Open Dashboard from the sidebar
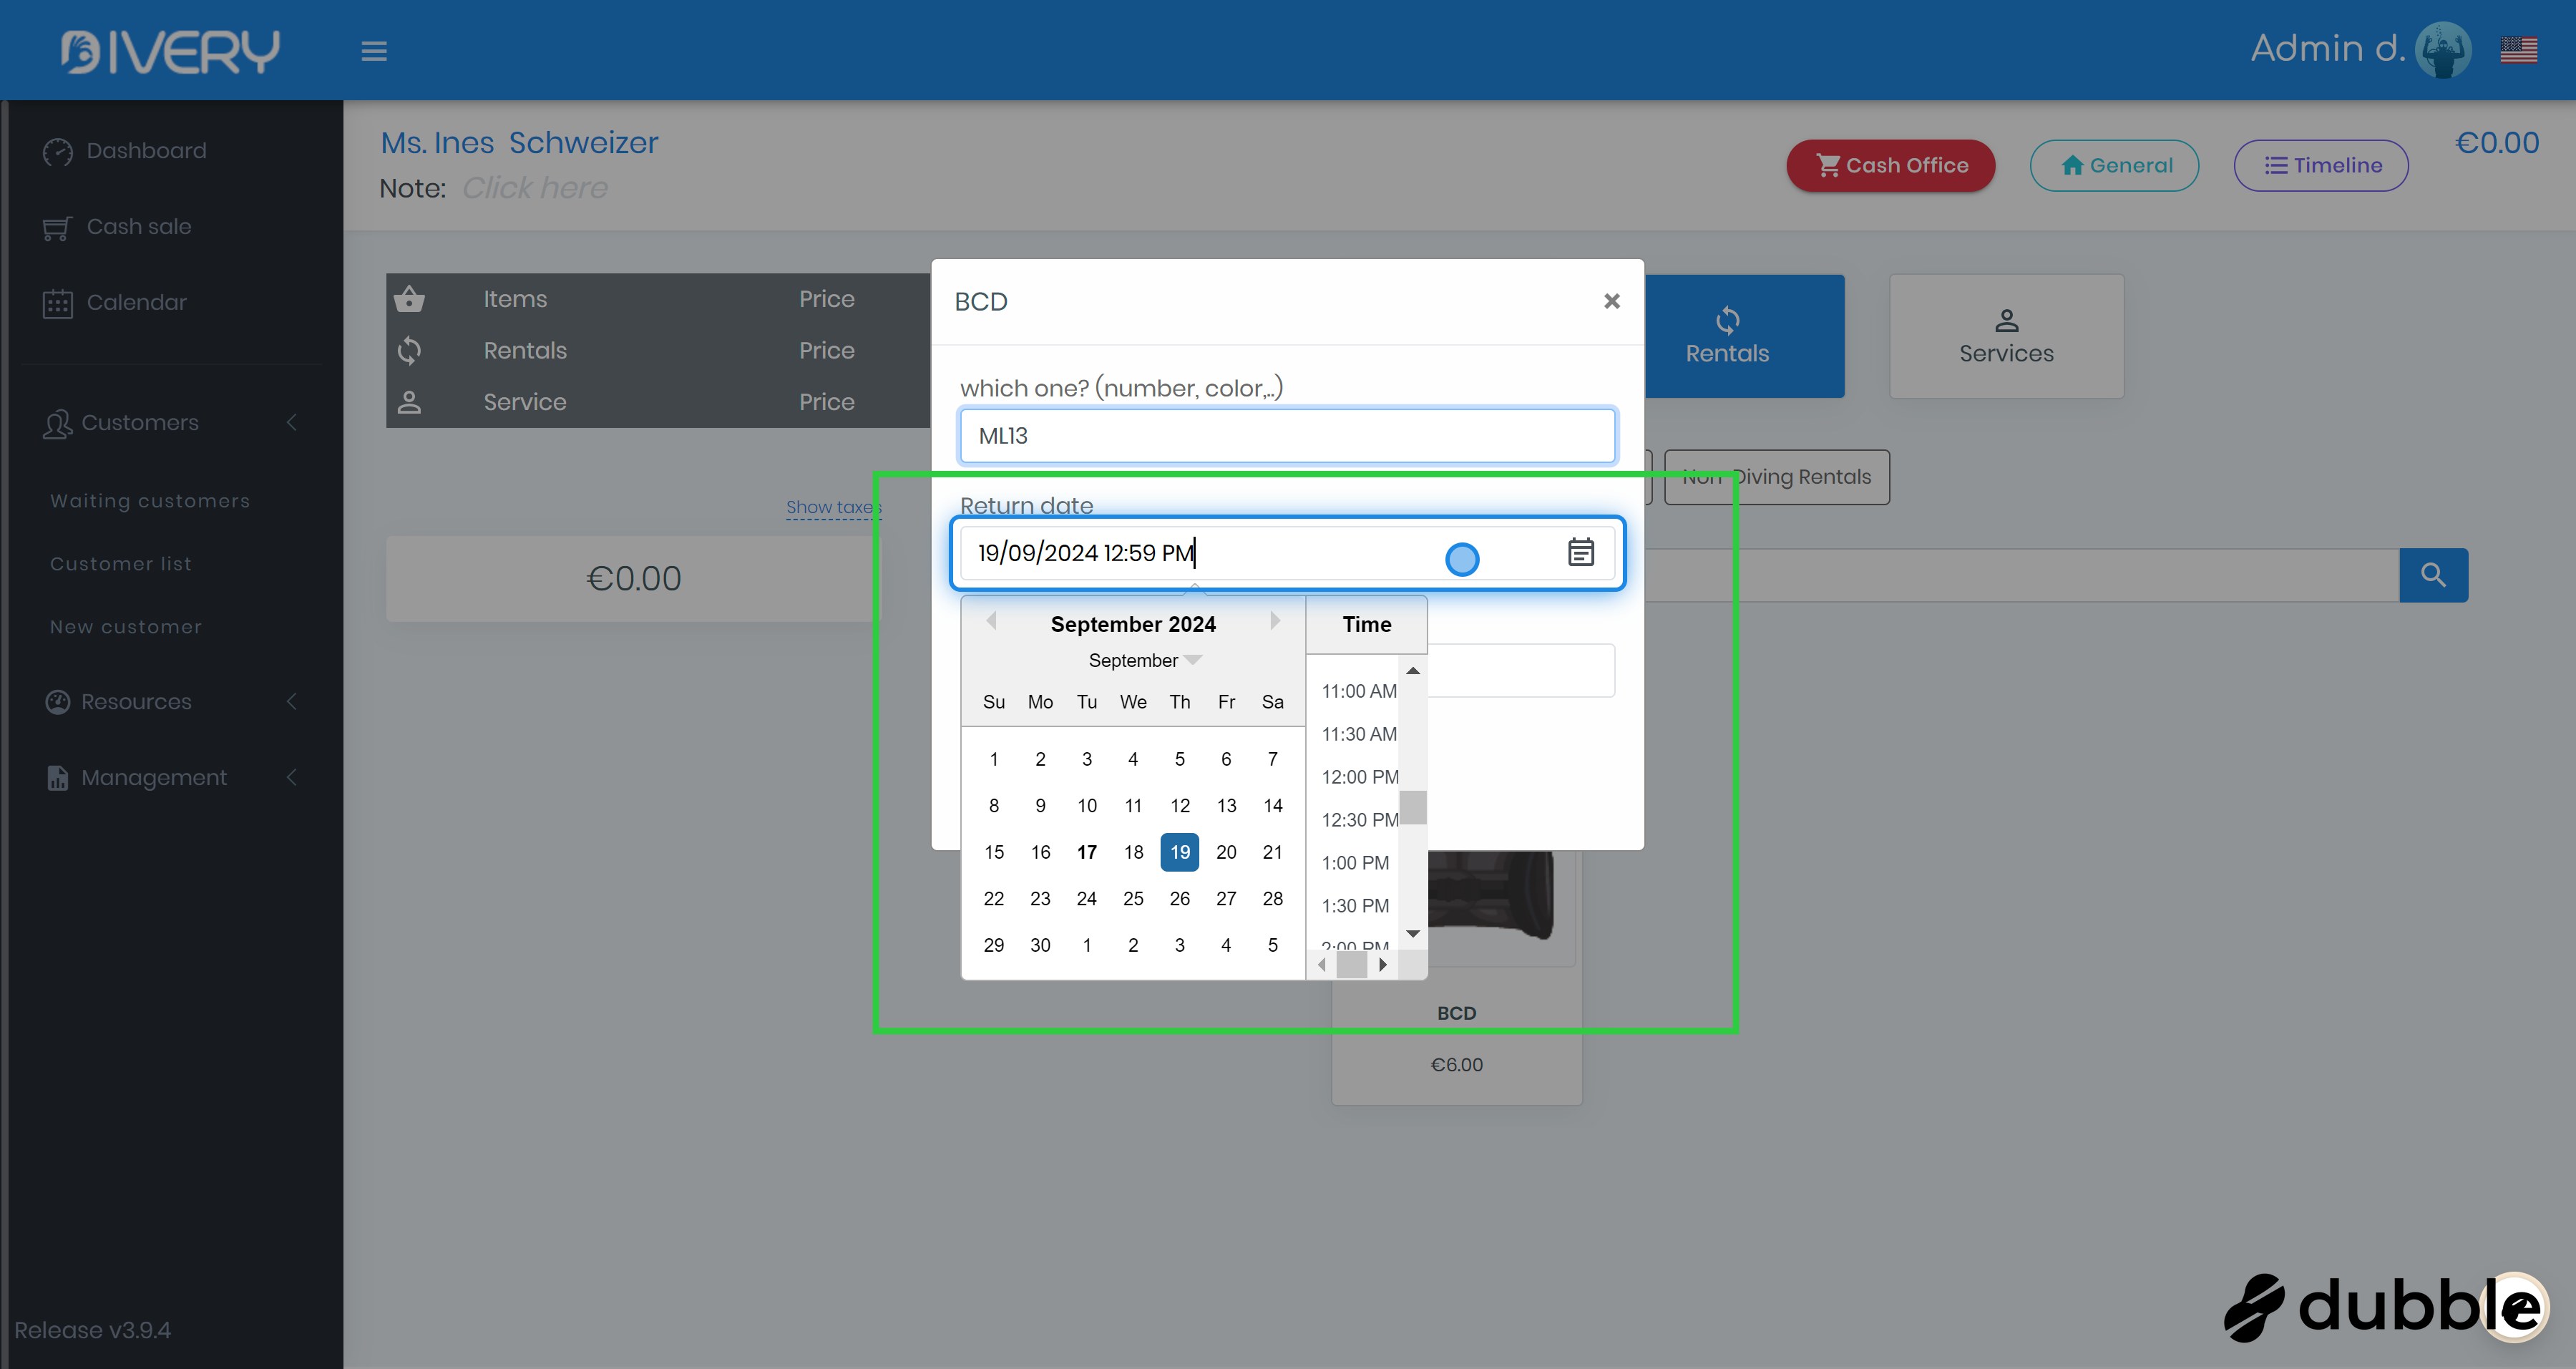Image resolution: width=2576 pixels, height=1369 pixels. point(146,151)
